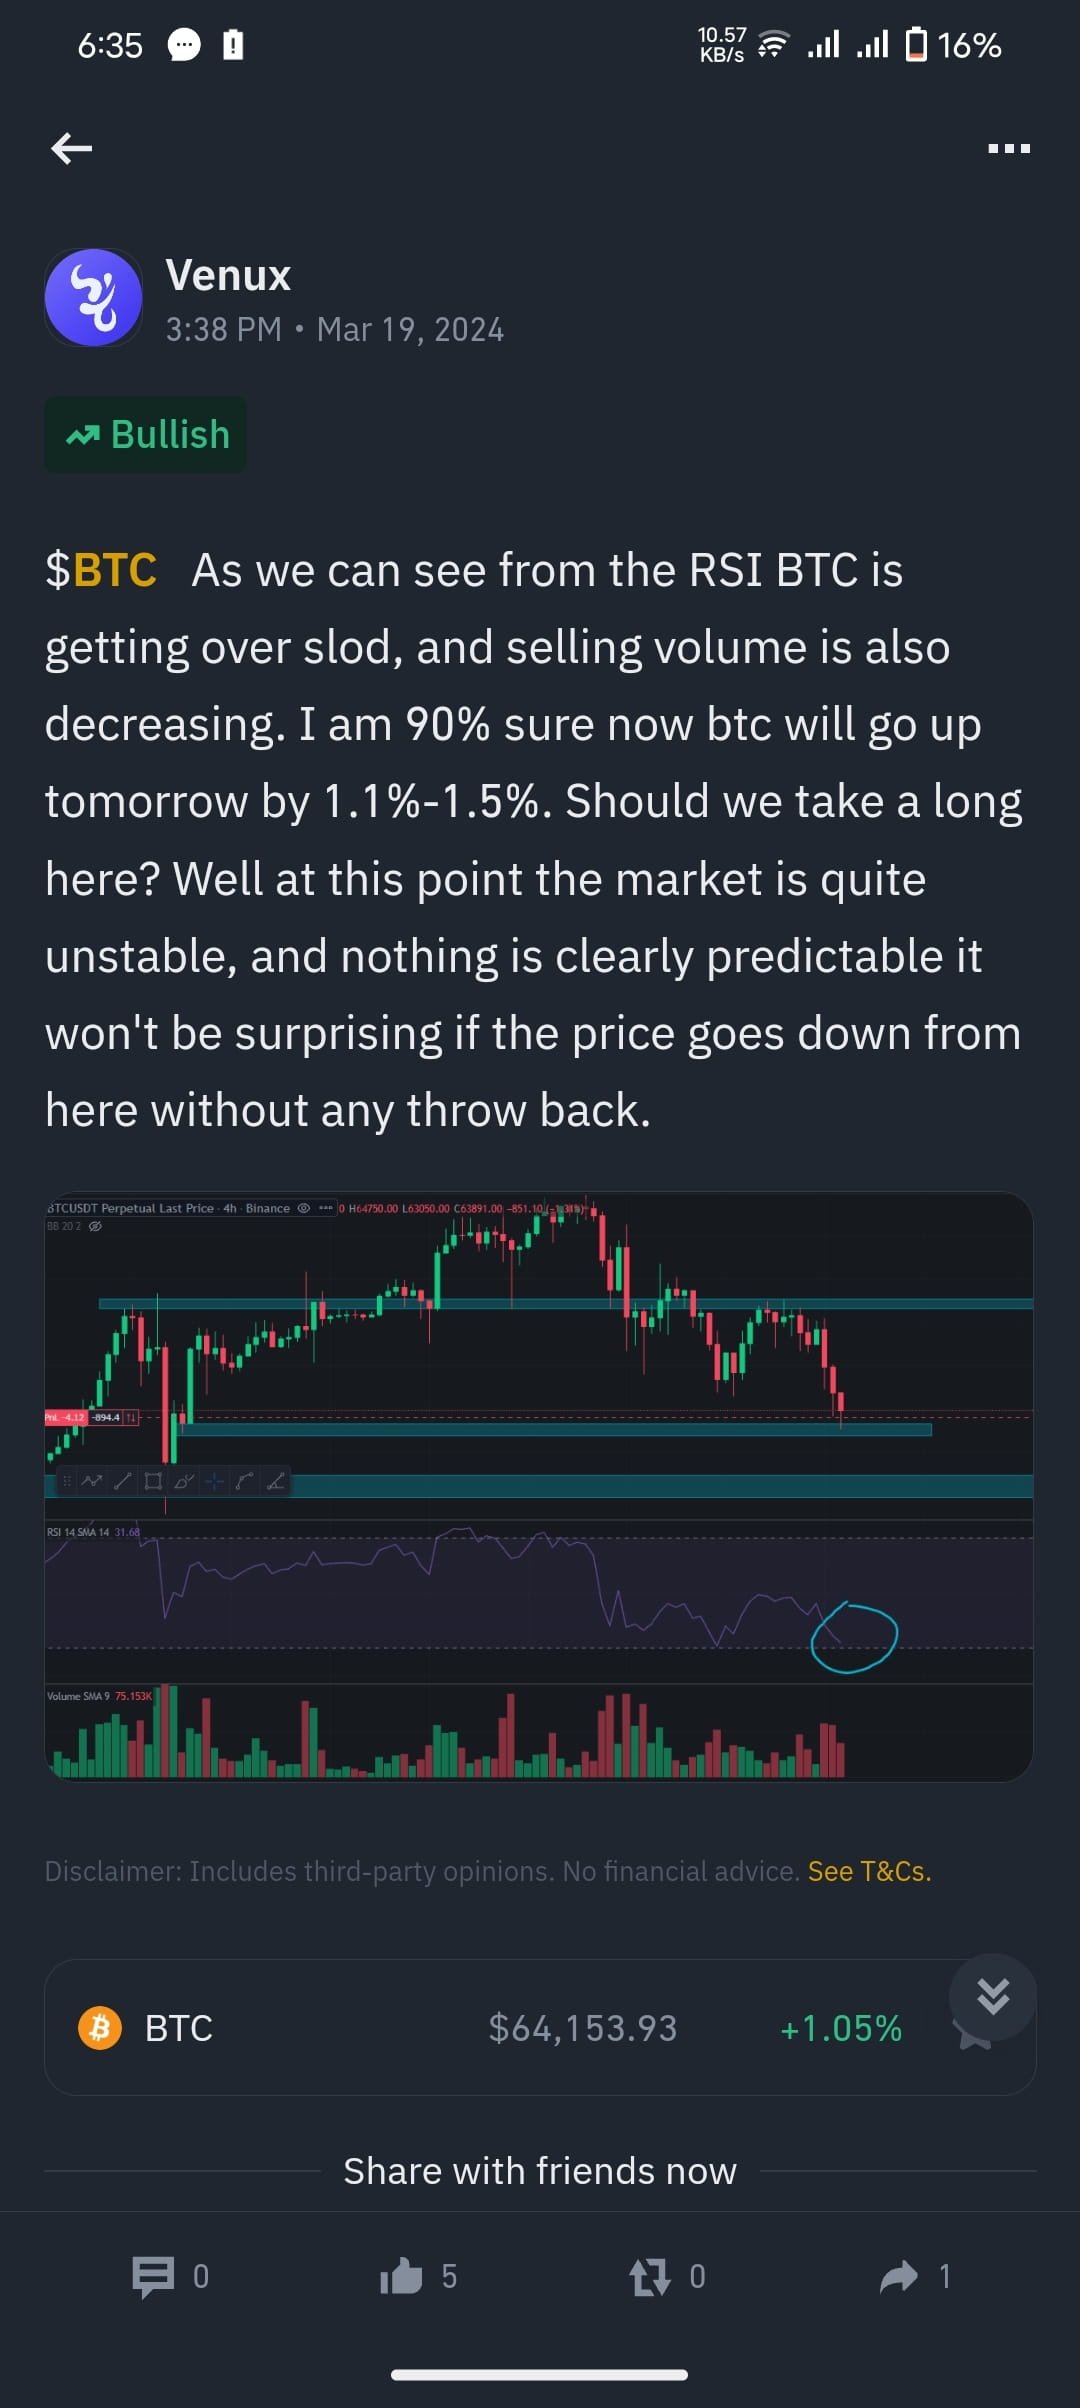Viewport: 1080px width, 2408px height.
Task: Select the crosshair tool in the chart toolbar
Action: coord(214,1481)
